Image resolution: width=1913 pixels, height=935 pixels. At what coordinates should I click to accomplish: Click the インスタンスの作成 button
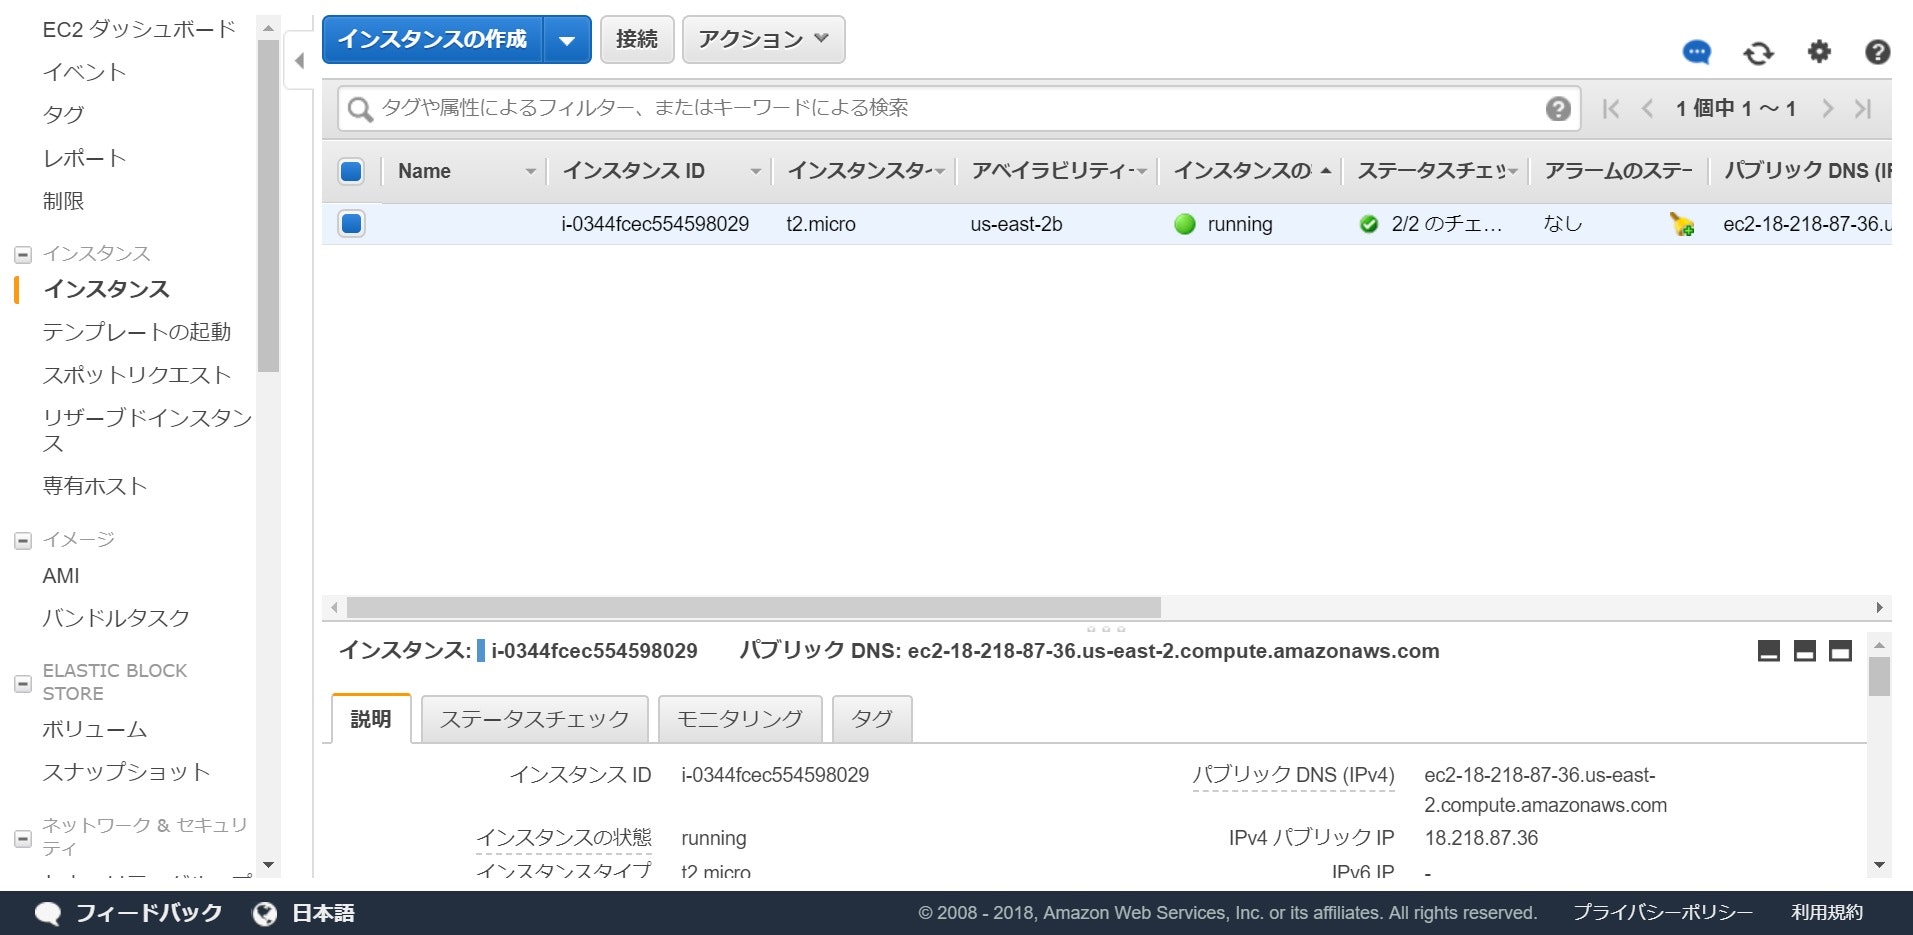point(433,40)
